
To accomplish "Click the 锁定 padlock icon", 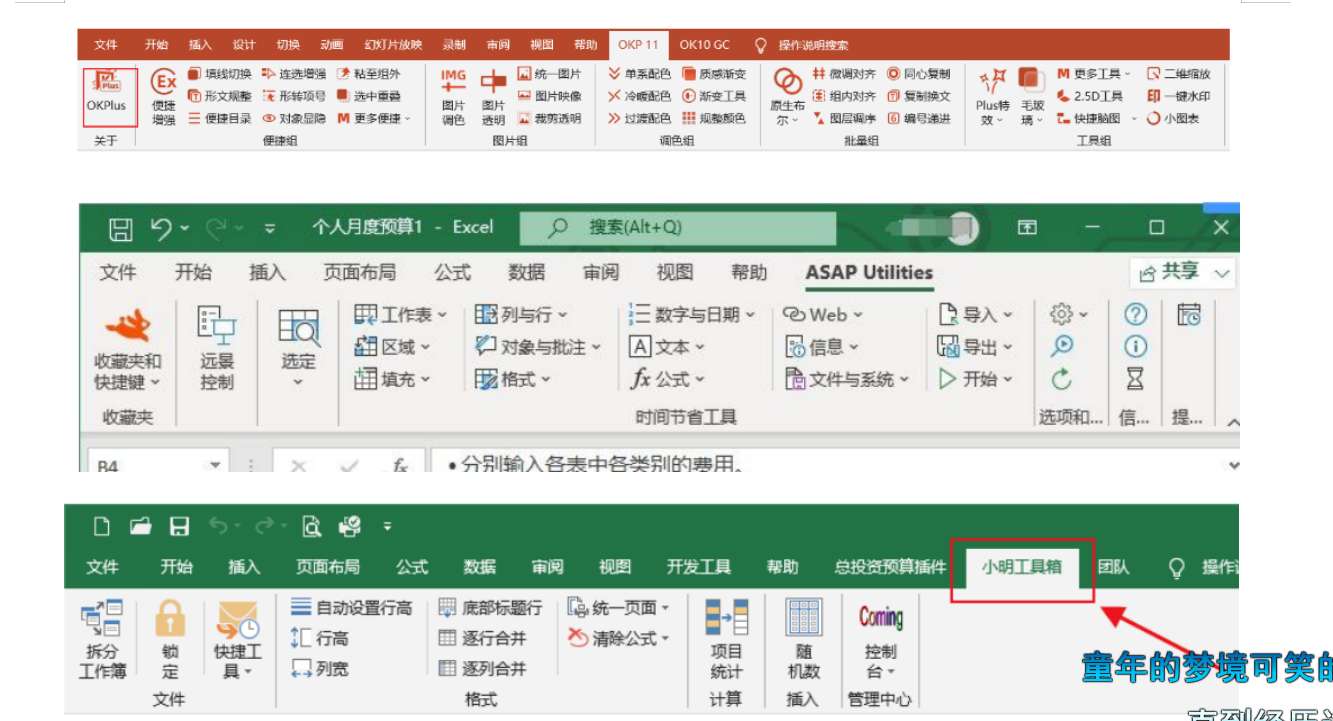I will click(170, 639).
